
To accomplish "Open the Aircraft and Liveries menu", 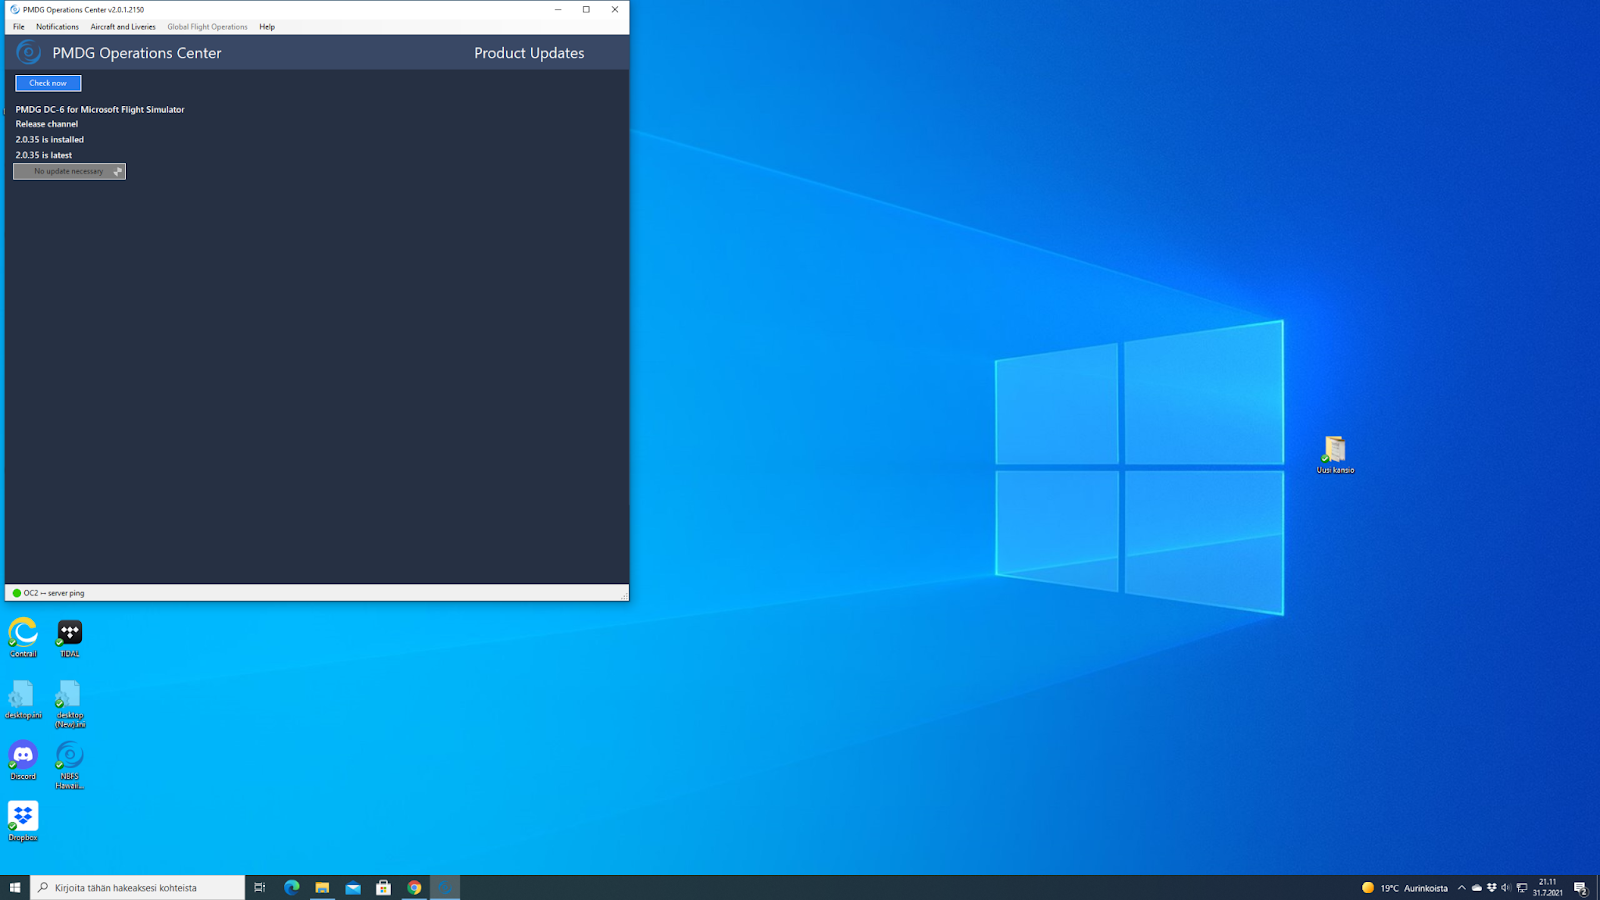I will (x=123, y=27).
